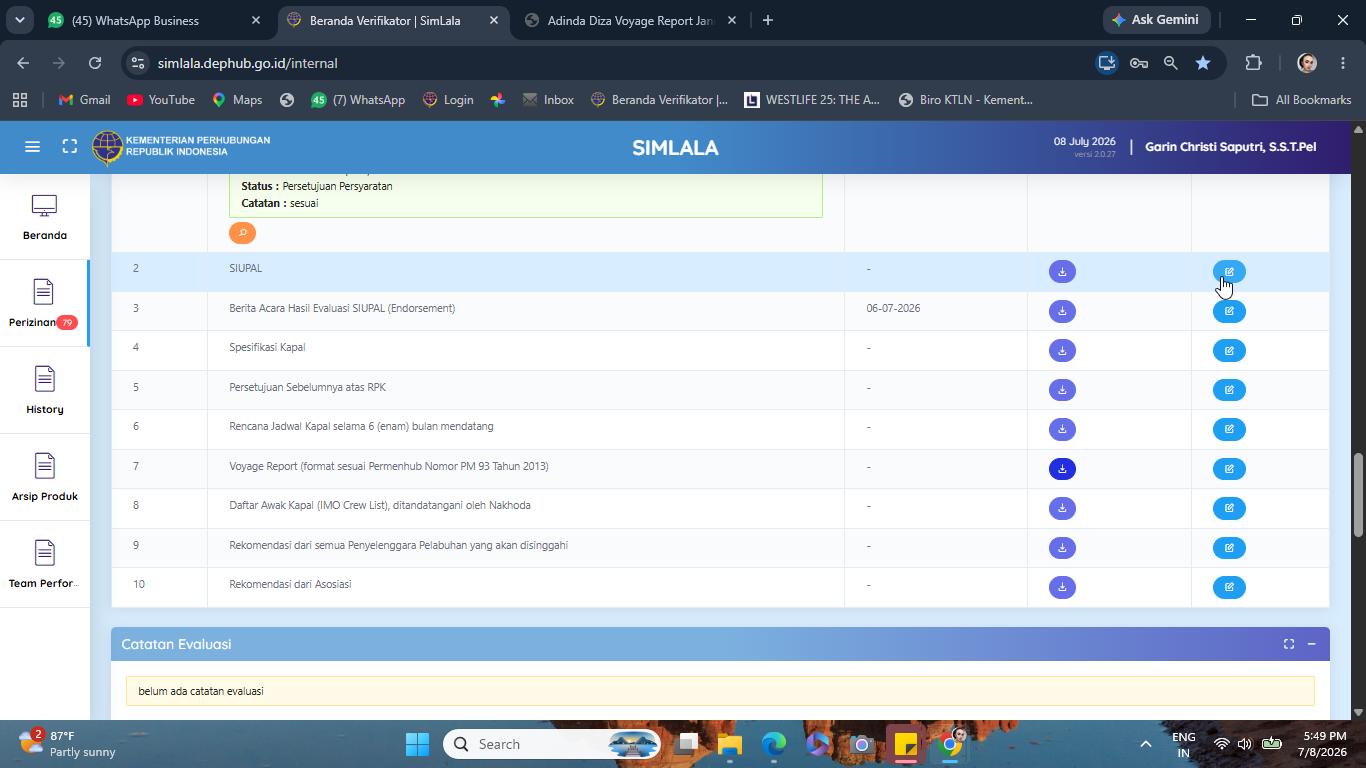Edit Spesifikasi Kapal row
This screenshot has height=768, width=1366.
(x=1229, y=351)
